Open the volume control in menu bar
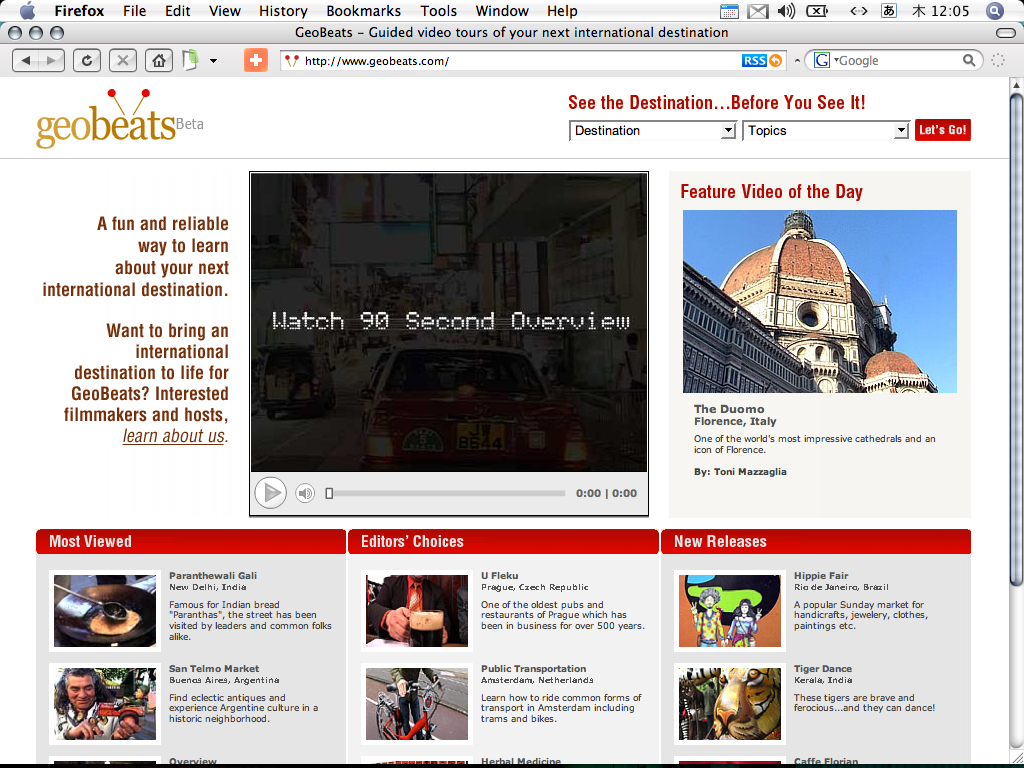This screenshot has height=768, width=1024. click(x=787, y=11)
